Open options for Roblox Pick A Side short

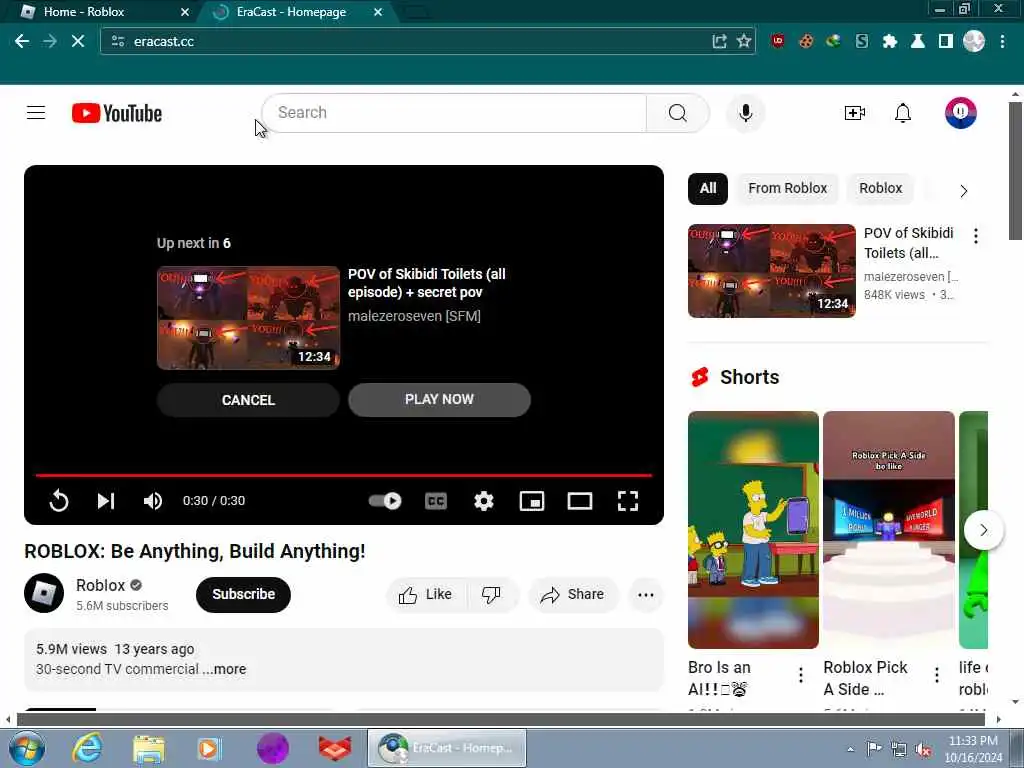(x=936, y=675)
